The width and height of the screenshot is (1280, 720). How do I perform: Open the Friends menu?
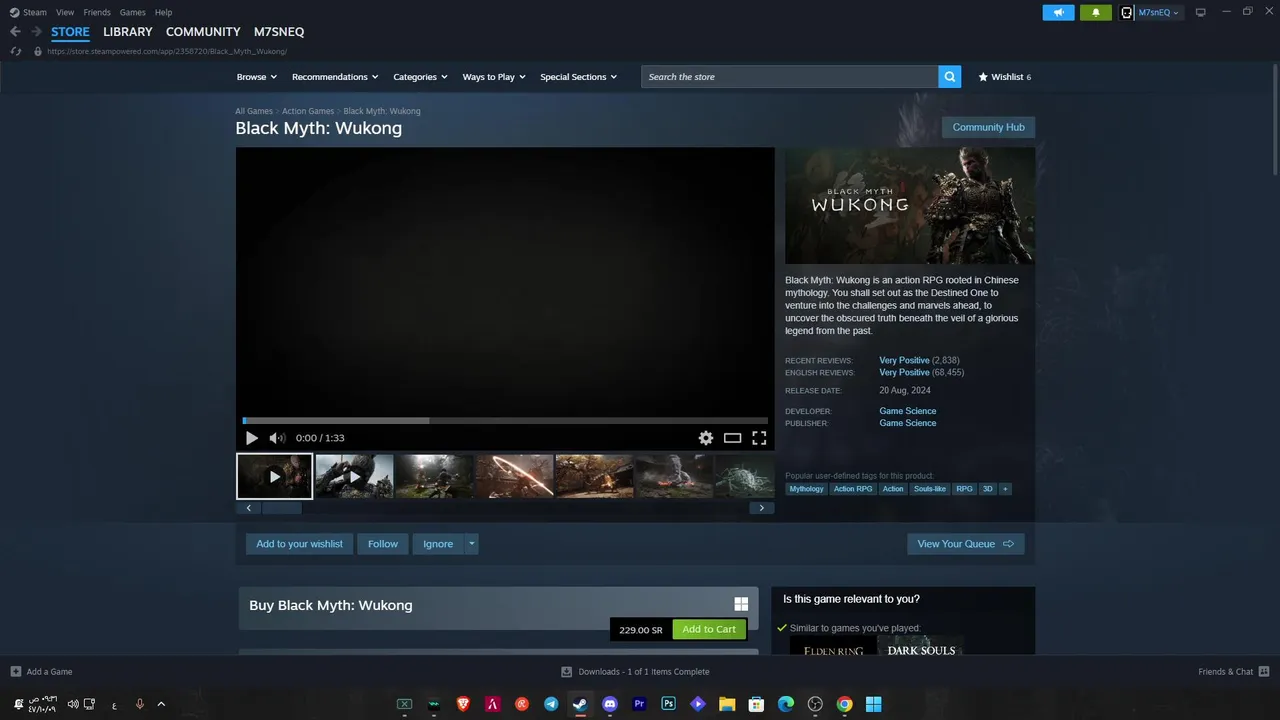[x=97, y=12]
